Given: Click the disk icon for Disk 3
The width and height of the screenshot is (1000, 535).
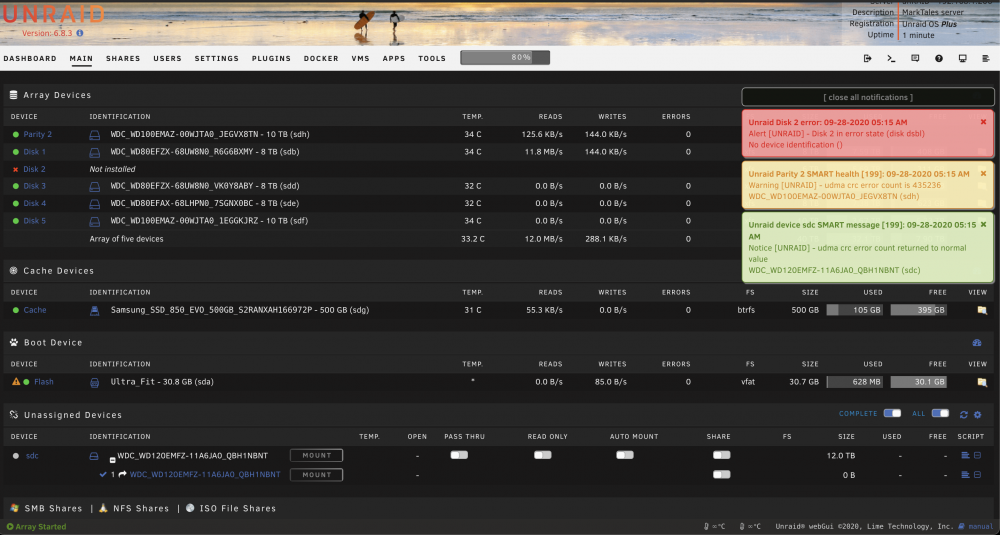Looking at the screenshot, I should coord(94,186).
